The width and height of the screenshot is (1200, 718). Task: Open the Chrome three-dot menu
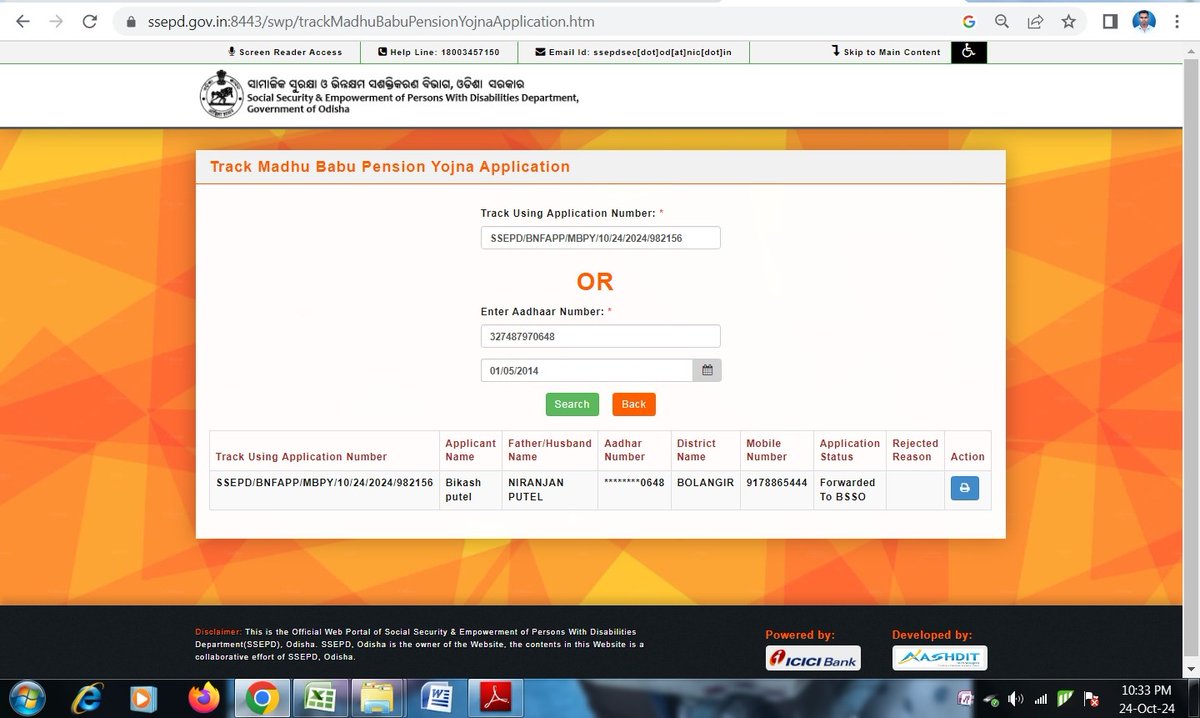click(1179, 21)
